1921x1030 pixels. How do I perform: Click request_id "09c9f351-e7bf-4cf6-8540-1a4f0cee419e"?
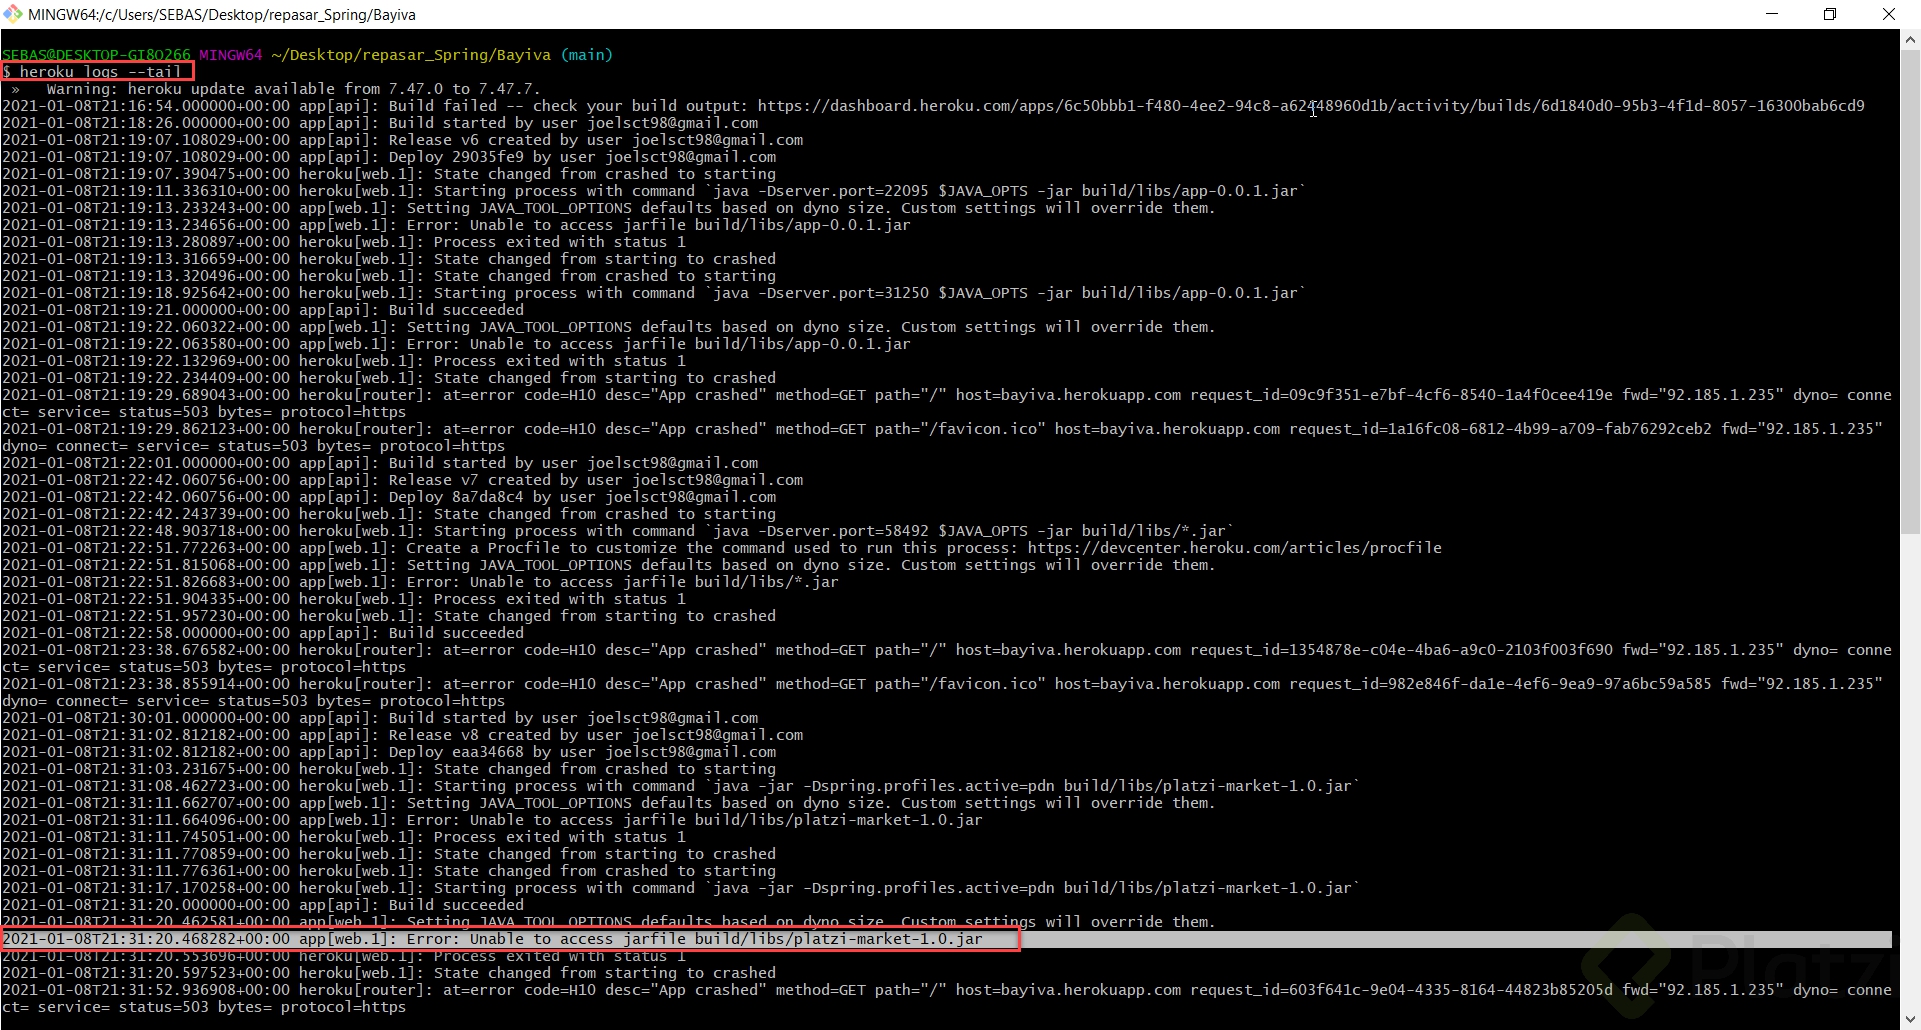pyautogui.click(x=1451, y=395)
